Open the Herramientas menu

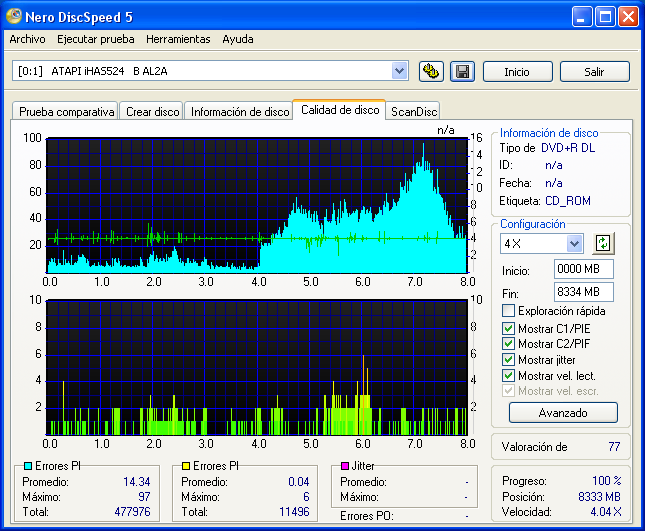(x=178, y=39)
